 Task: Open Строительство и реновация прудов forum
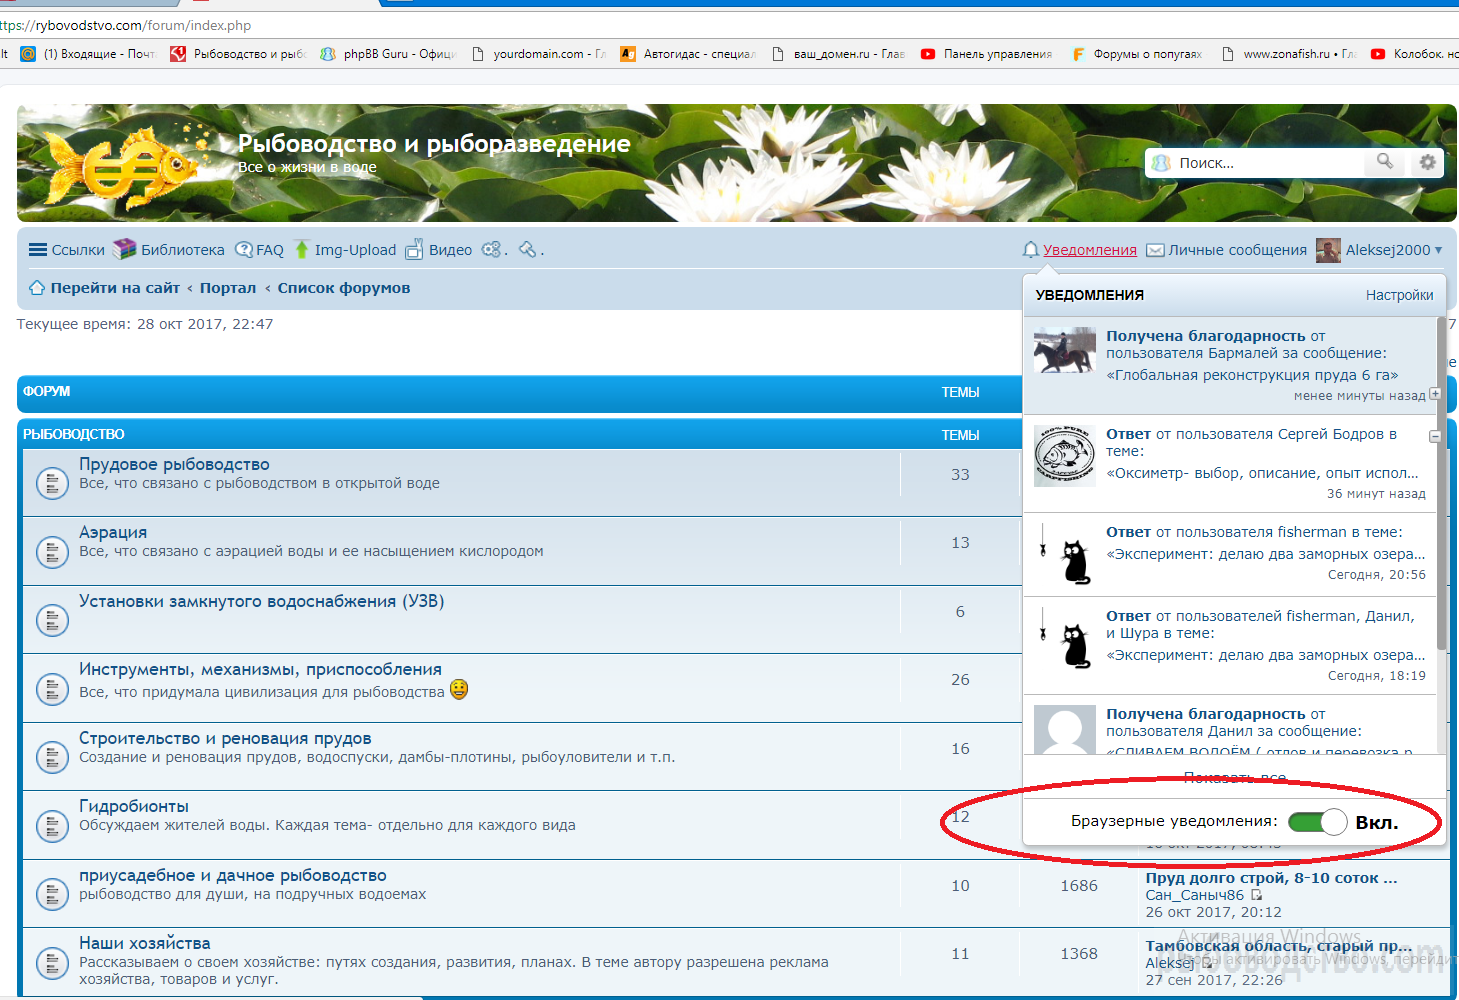coord(225,738)
